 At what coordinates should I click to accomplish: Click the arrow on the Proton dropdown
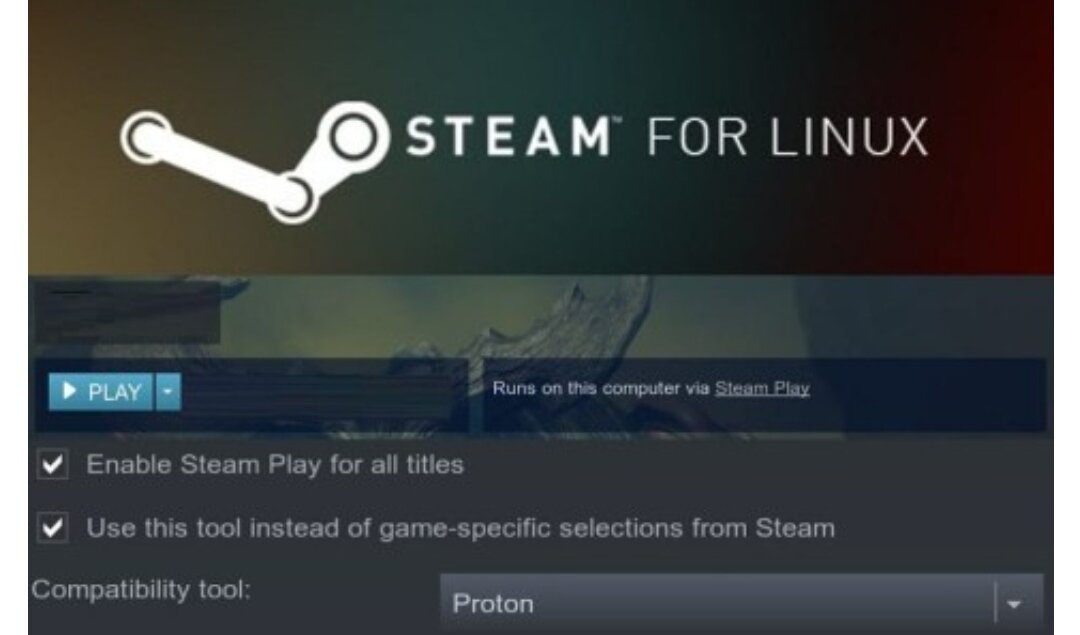(x=1013, y=604)
